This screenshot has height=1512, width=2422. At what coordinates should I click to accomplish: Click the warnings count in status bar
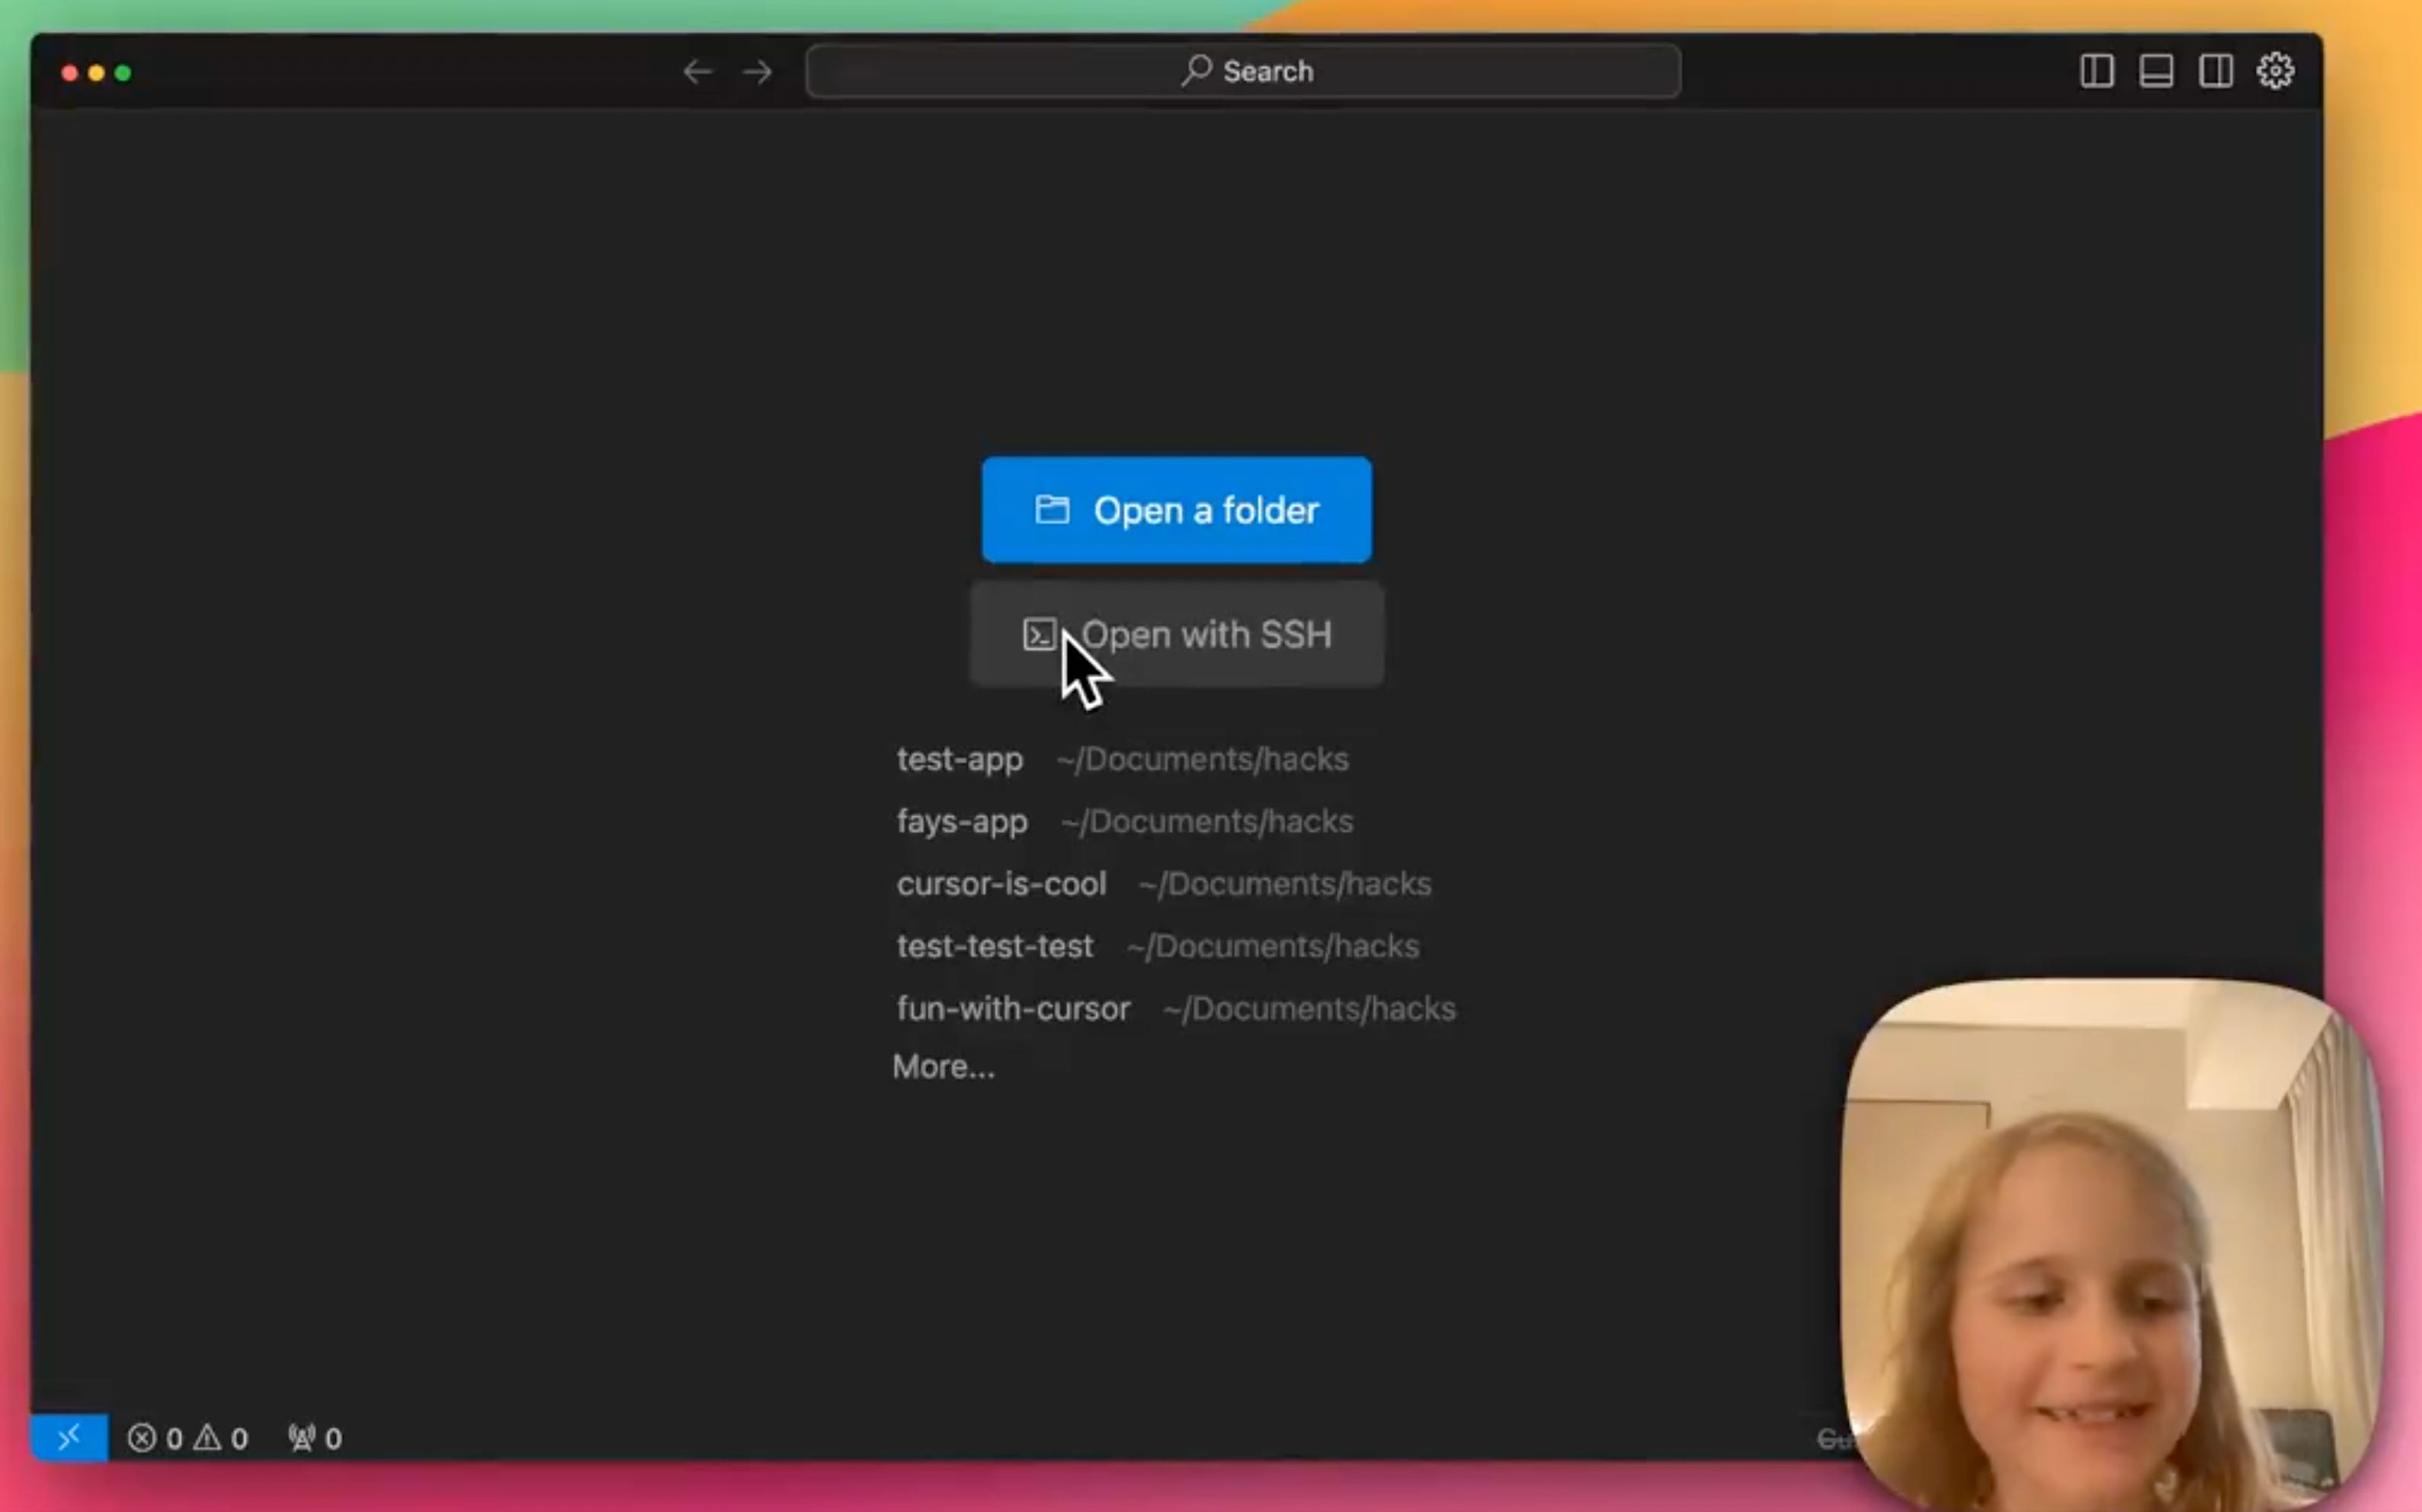[222, 1438]
